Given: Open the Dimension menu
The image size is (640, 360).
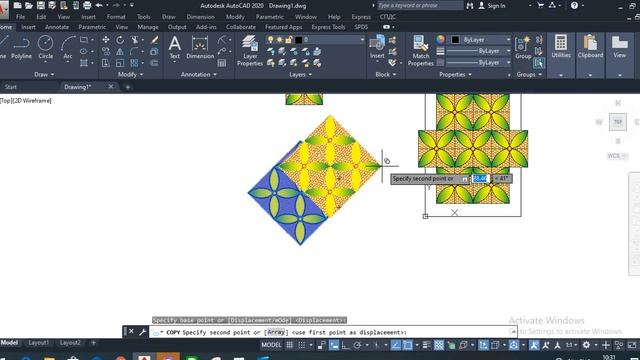Looking at the screenshot, I should tap(200, 17).
